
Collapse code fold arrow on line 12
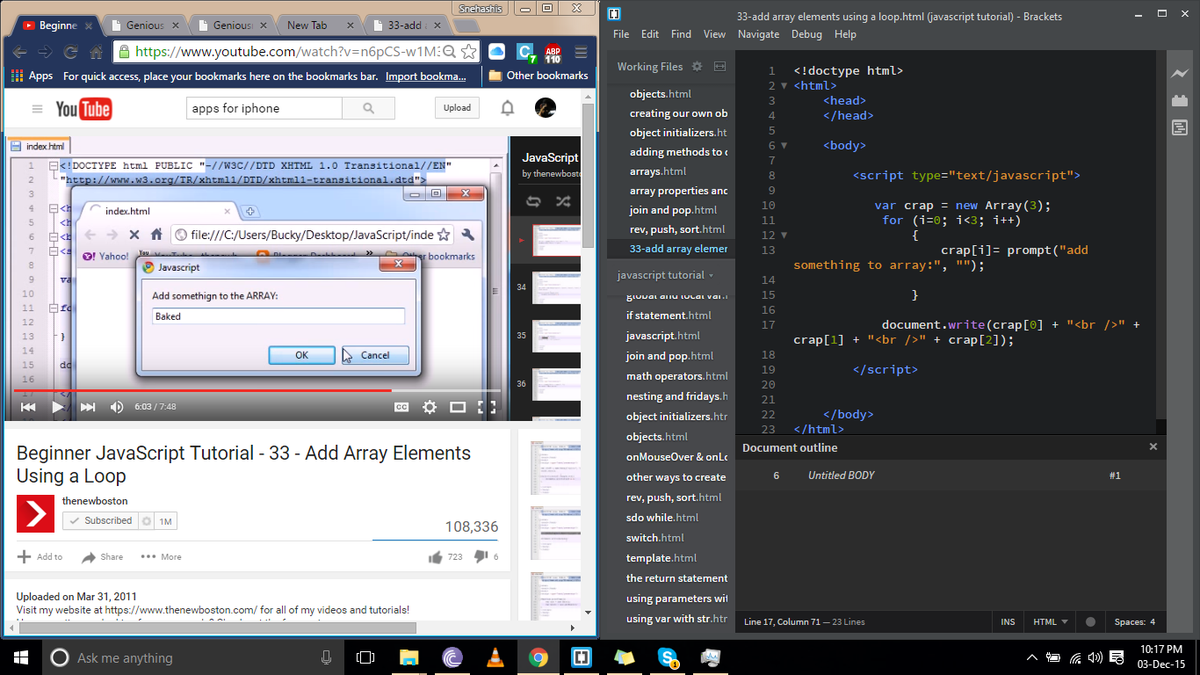785,236
